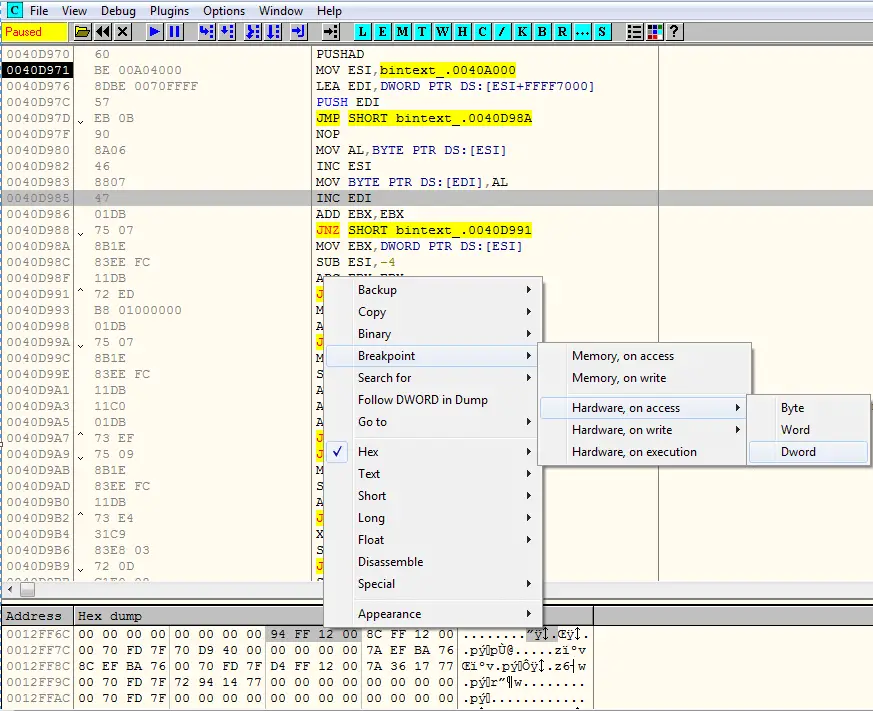This screenshot has height=711, width=873.
Task: Click the Go to address arrow icon
Action: tap(331, 32)
